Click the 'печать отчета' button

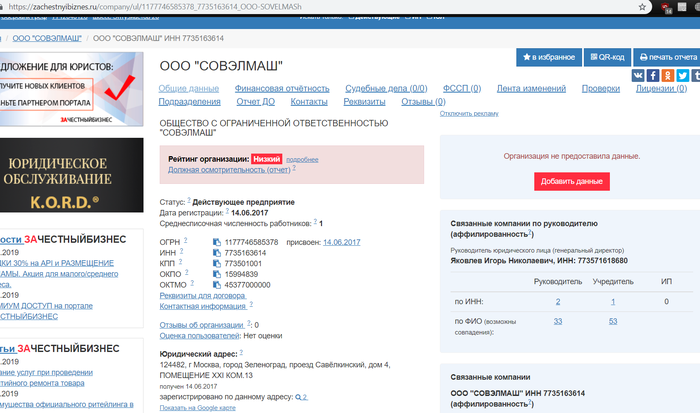pyautogui.click(x=667, y=57)
